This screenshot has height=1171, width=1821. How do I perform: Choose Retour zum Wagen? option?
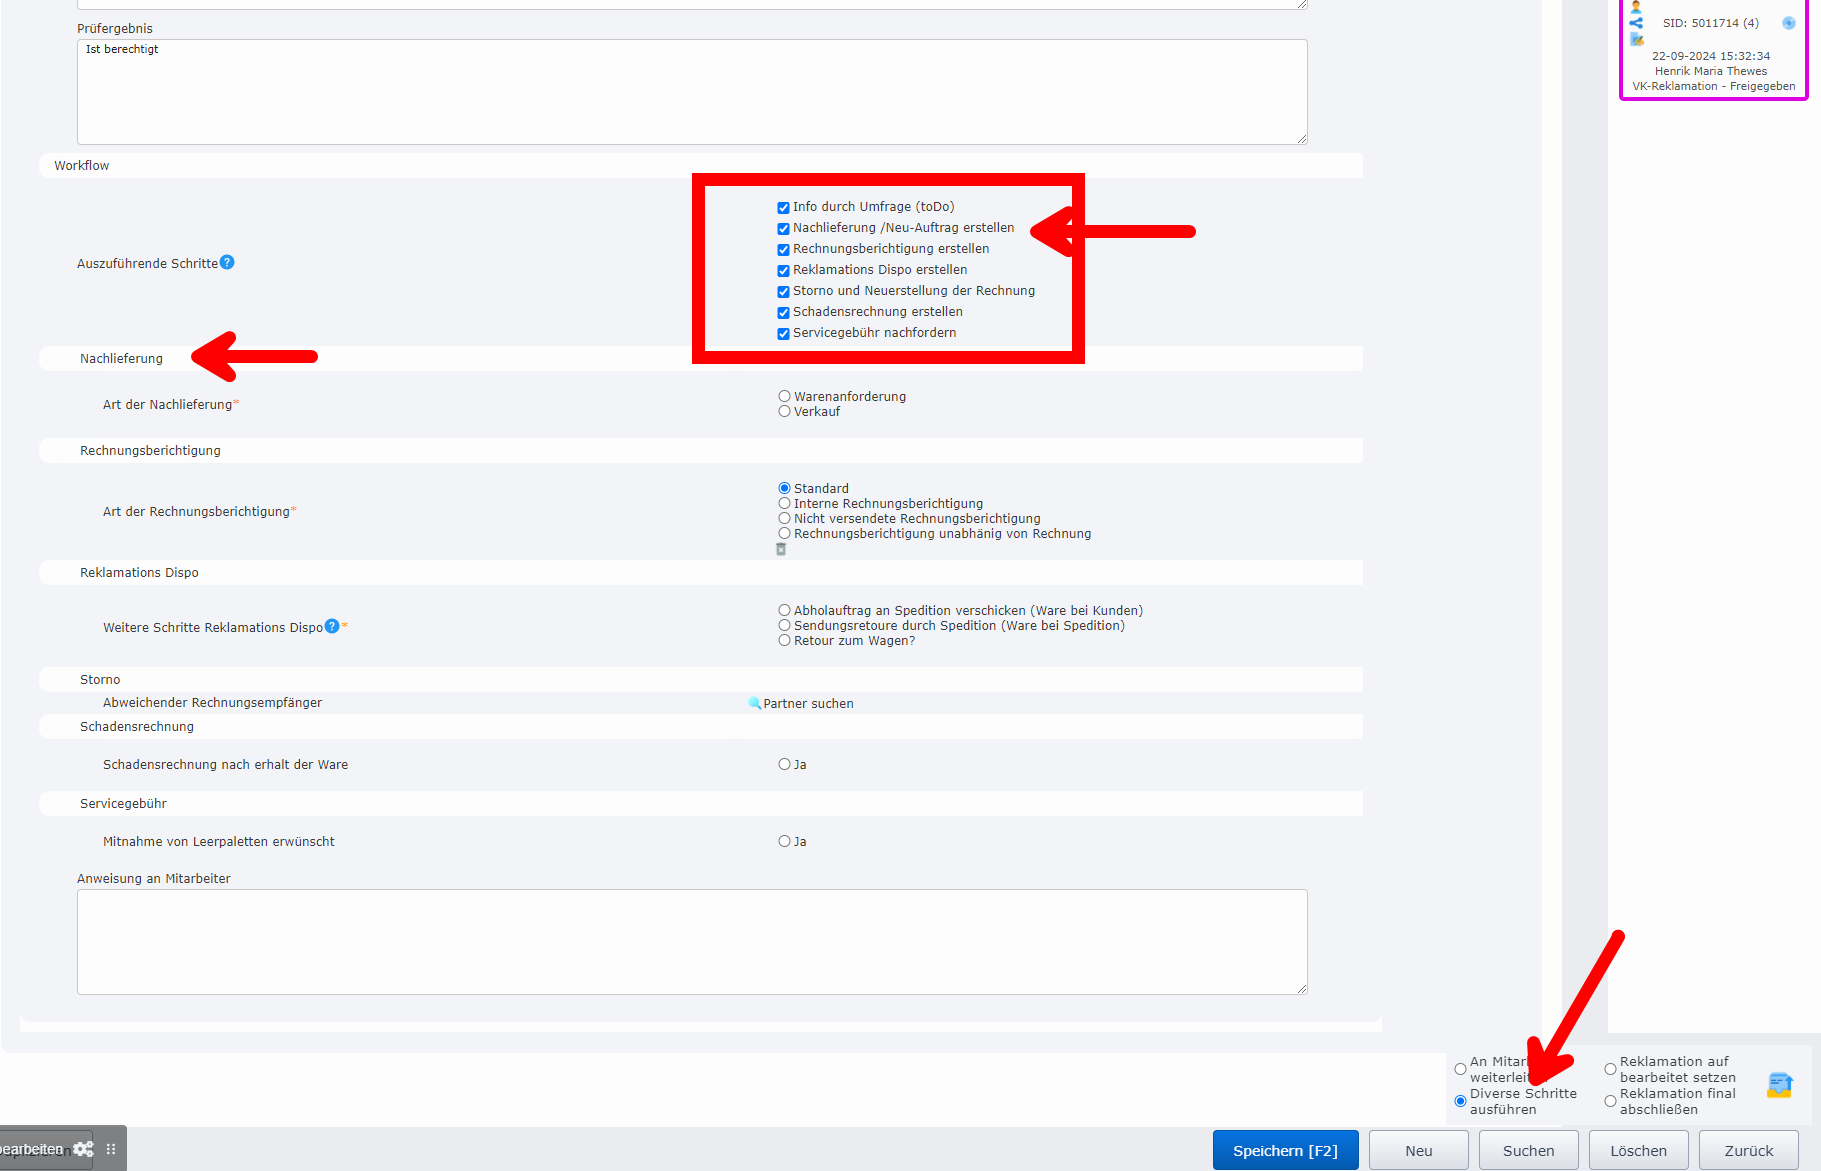[x=784, y=641]
